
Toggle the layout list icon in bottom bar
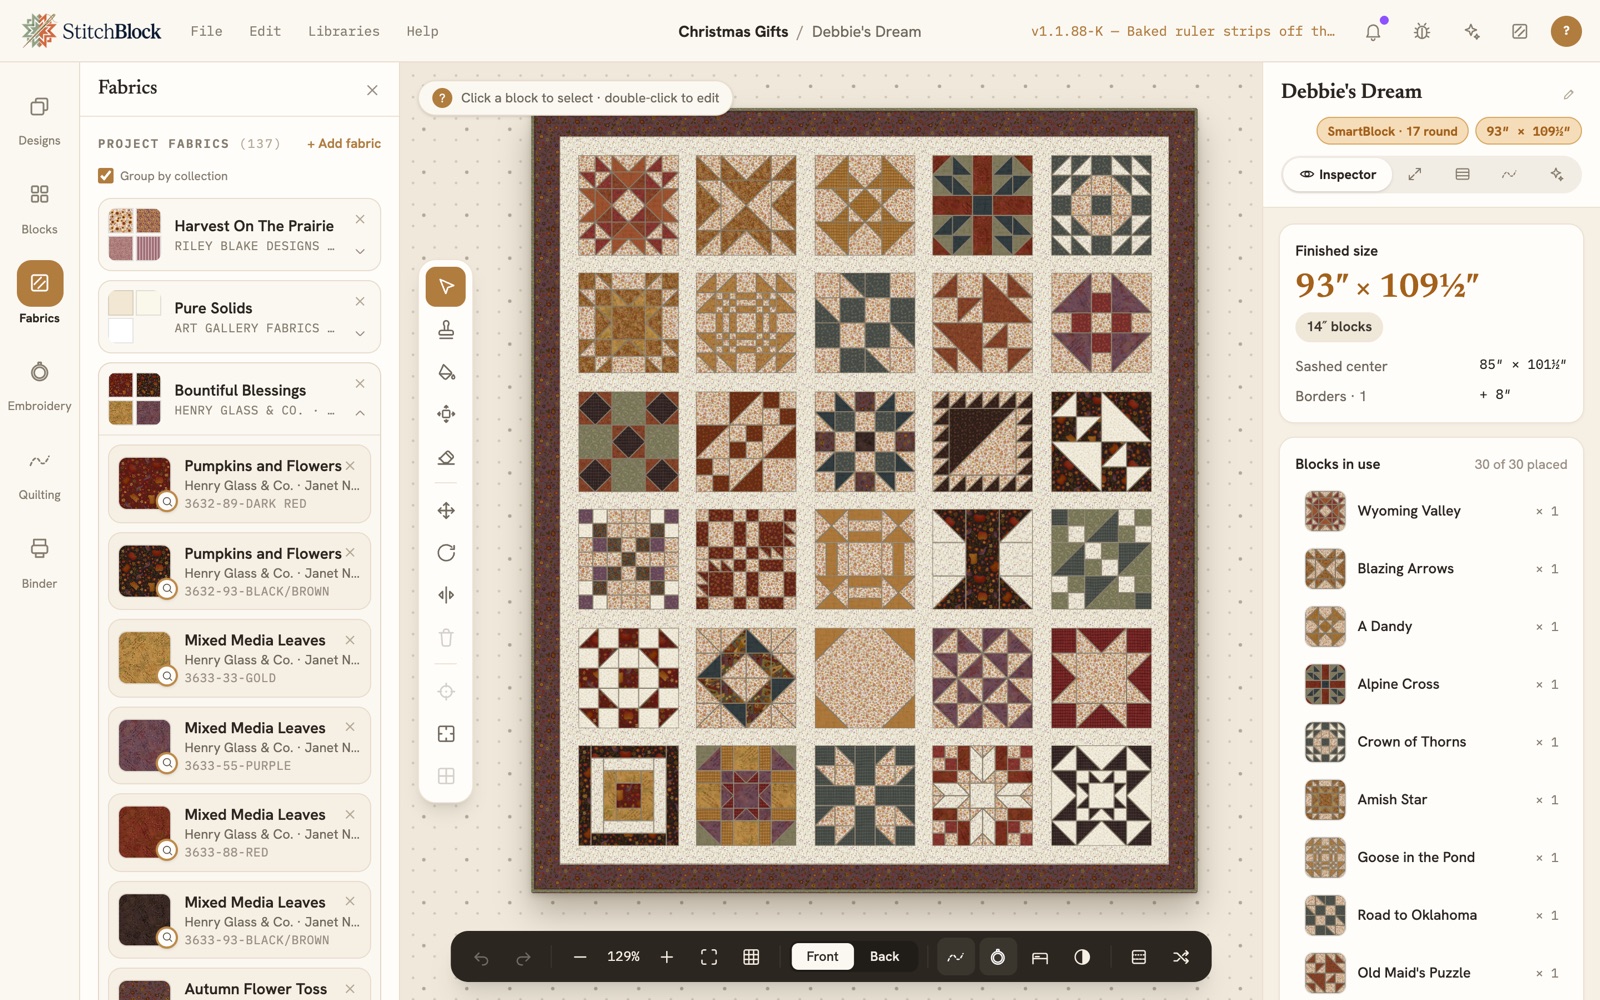1138,957
